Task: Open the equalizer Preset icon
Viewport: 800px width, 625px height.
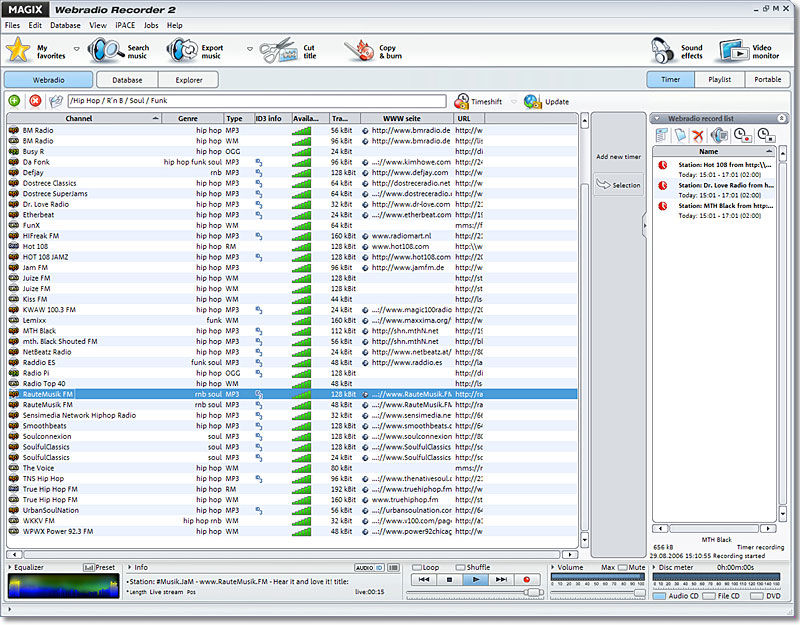Action: point(89,568)
